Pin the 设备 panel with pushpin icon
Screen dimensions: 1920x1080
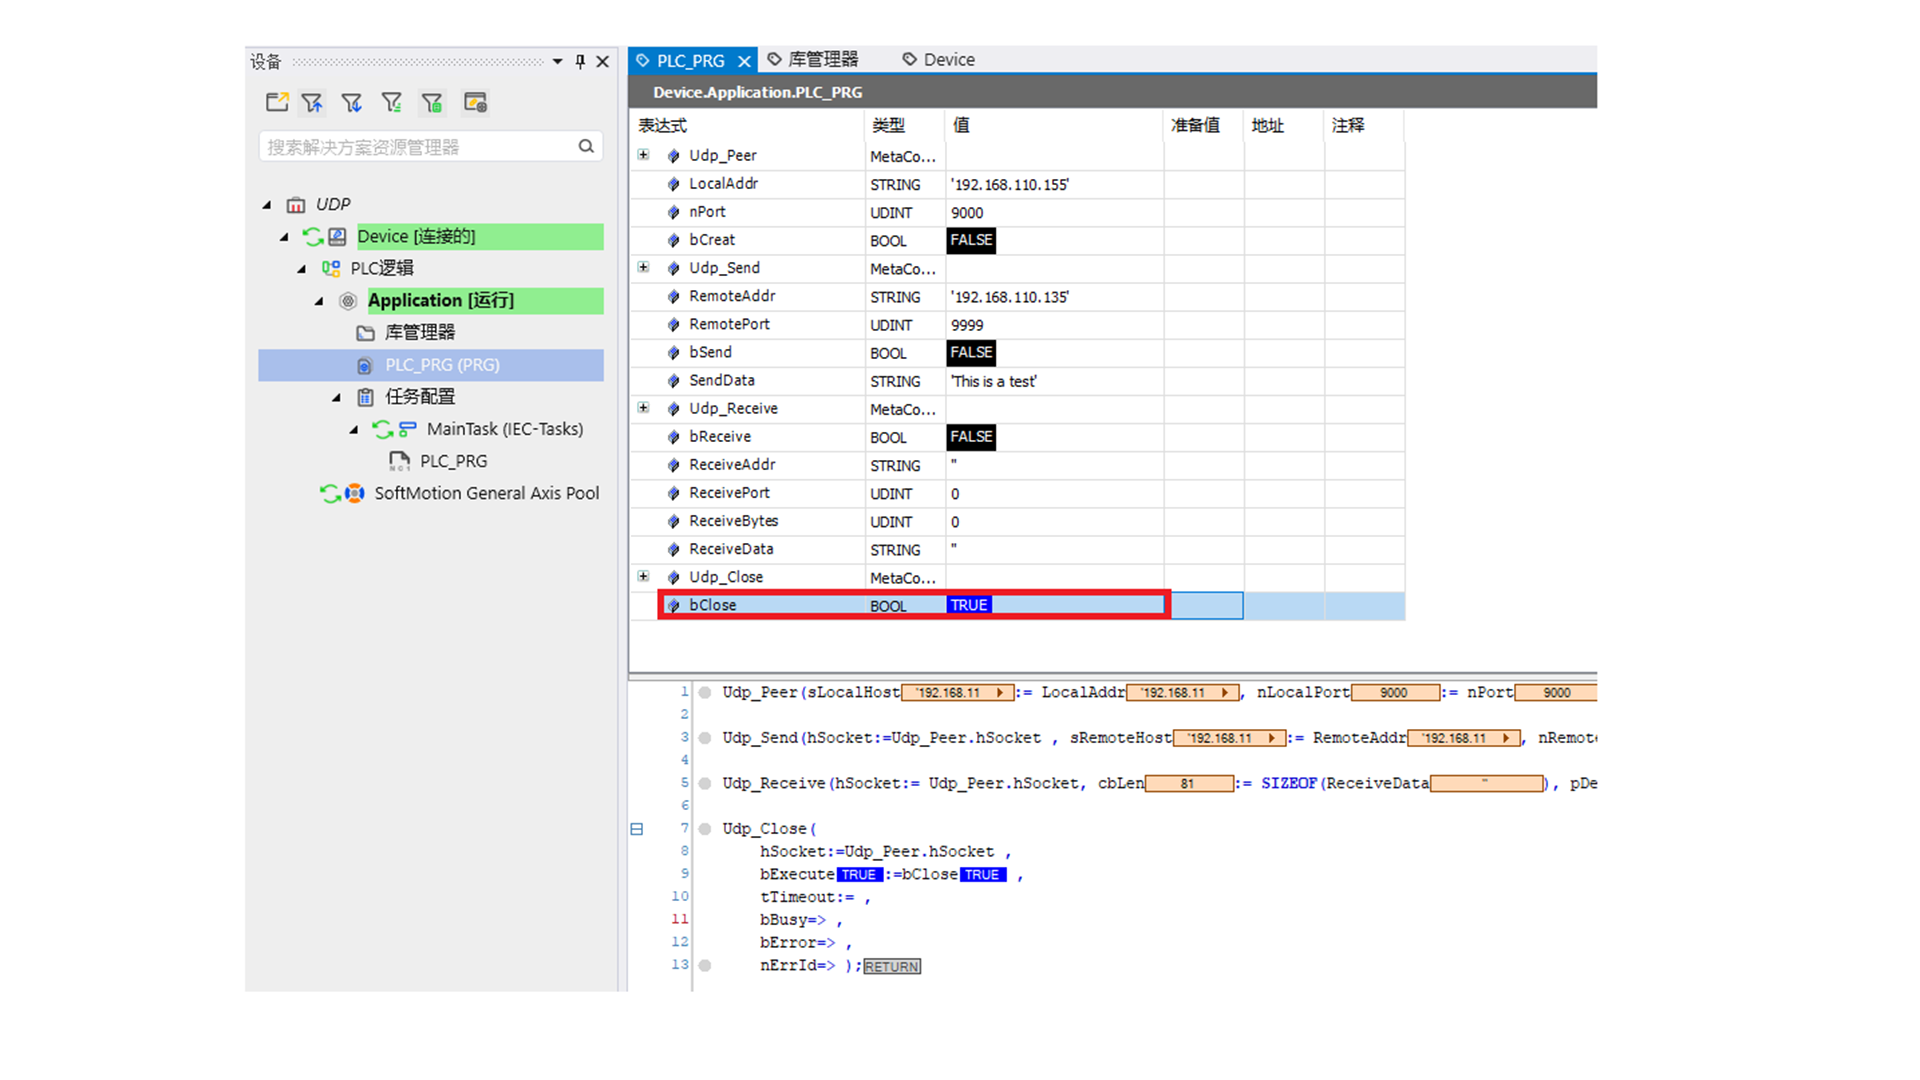point(580,62)
